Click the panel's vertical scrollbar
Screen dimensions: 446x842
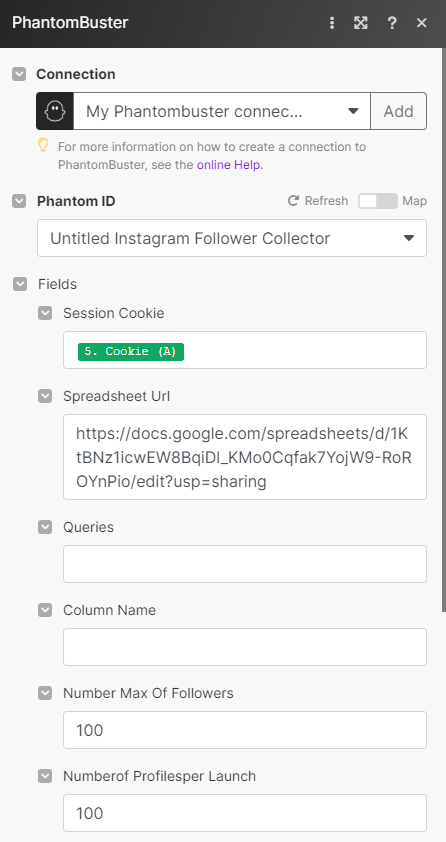tap(443, 330)
